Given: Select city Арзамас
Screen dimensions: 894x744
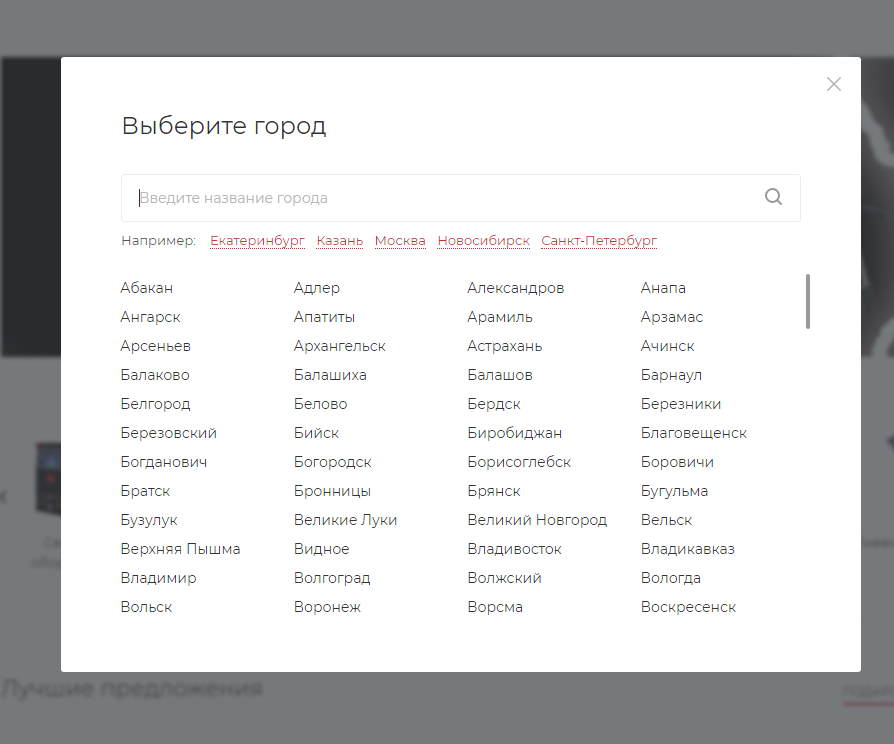Looking at the screenshot, I should [x=672, y=317].
